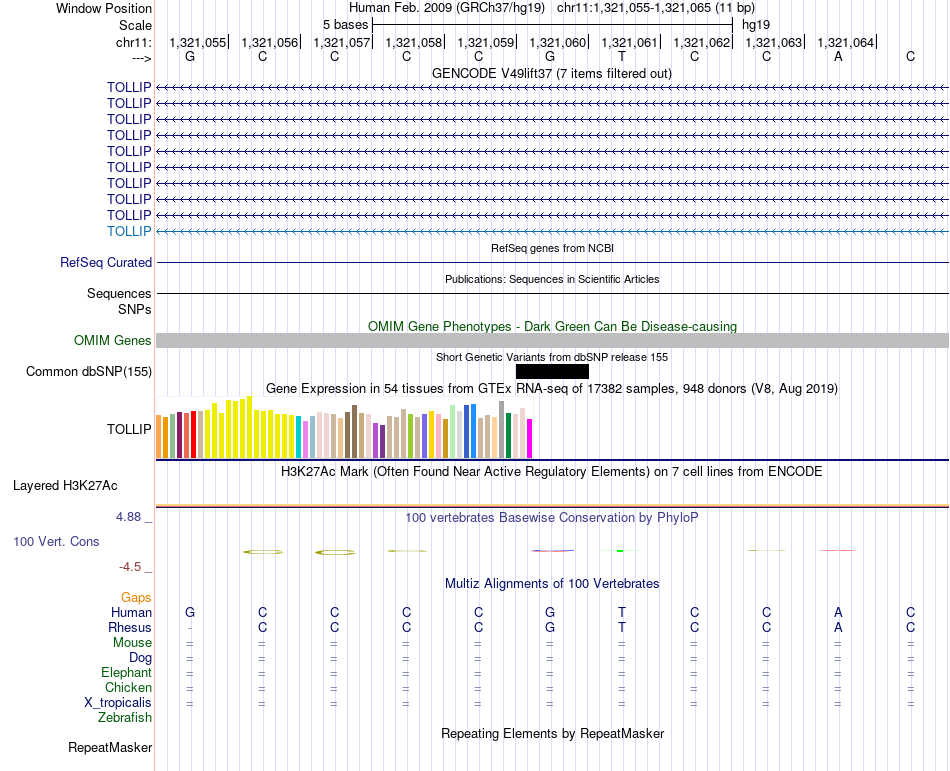The height and width of the screenshot is (771, 950).
Task: Click the cyan bar in the GTEx expression chart
Action: pos(299,437)
